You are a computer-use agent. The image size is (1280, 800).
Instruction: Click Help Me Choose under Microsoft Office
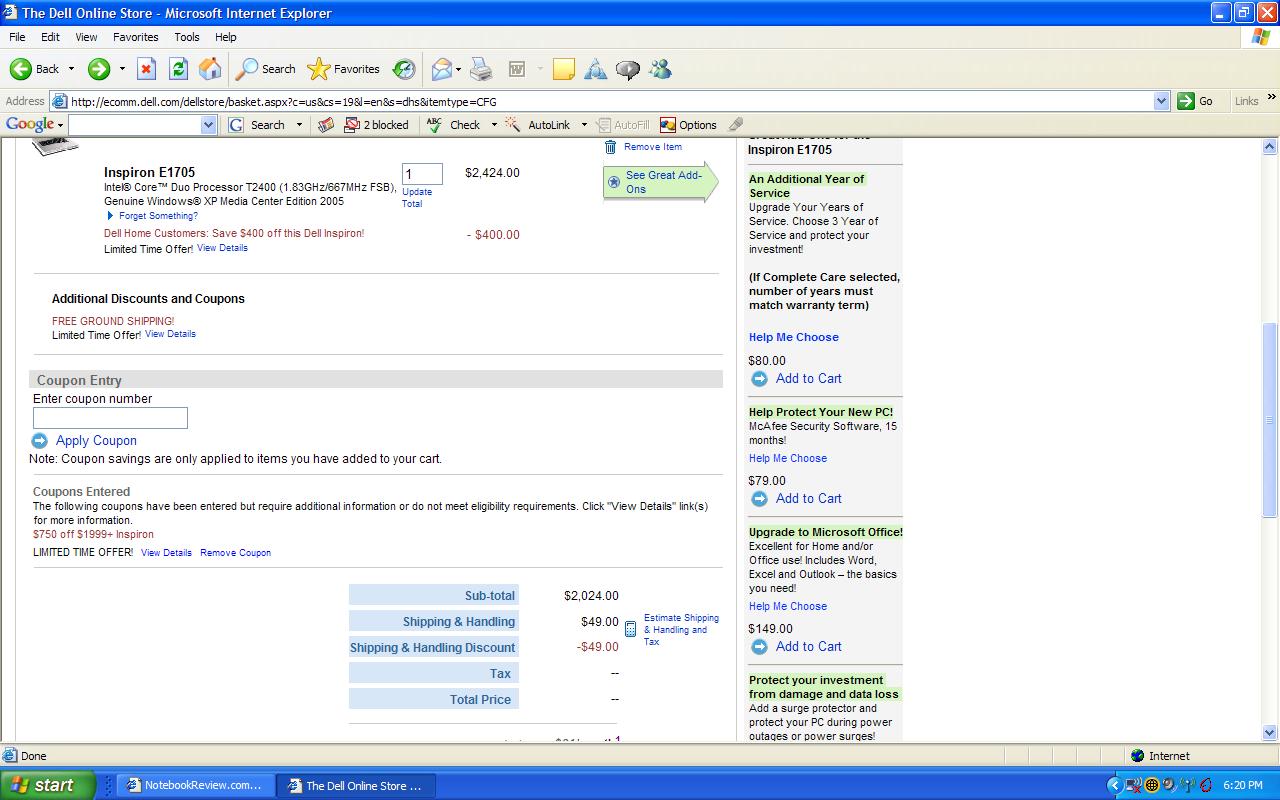(788, 606)
